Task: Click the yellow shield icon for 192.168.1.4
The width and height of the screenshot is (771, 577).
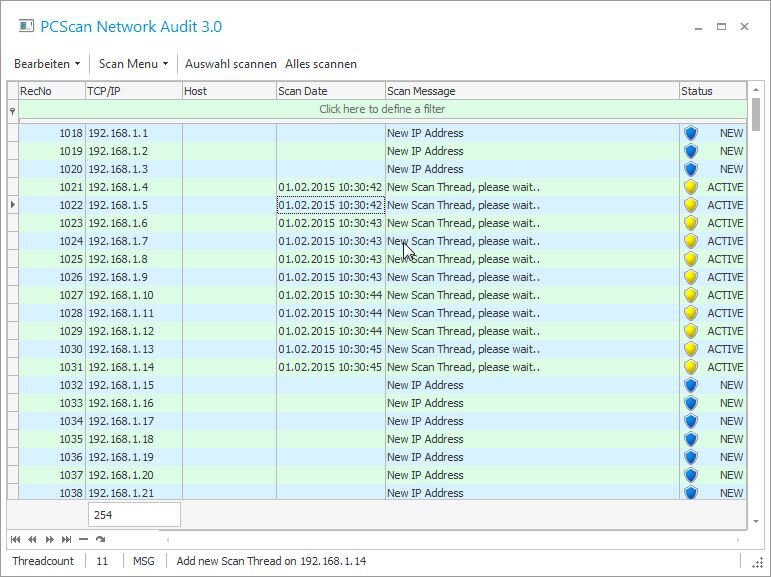Action: click(691, 187)
